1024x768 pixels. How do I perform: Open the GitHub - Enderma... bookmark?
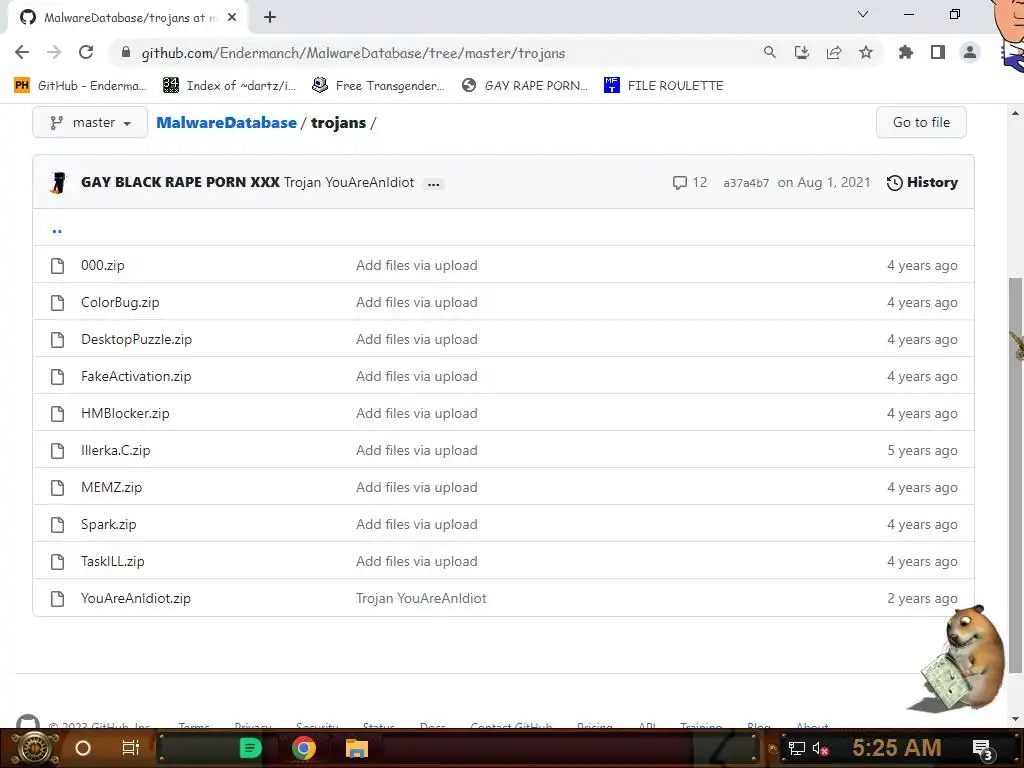(80, 86)
